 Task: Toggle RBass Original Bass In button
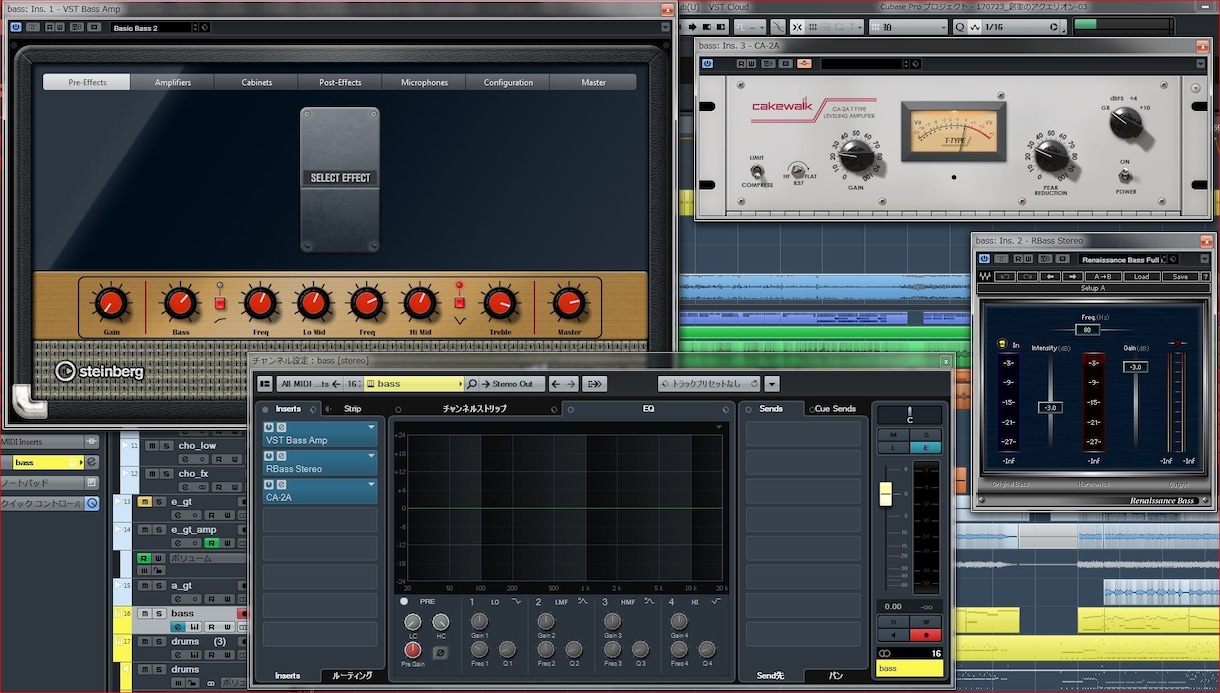(x=1003, y=345)
